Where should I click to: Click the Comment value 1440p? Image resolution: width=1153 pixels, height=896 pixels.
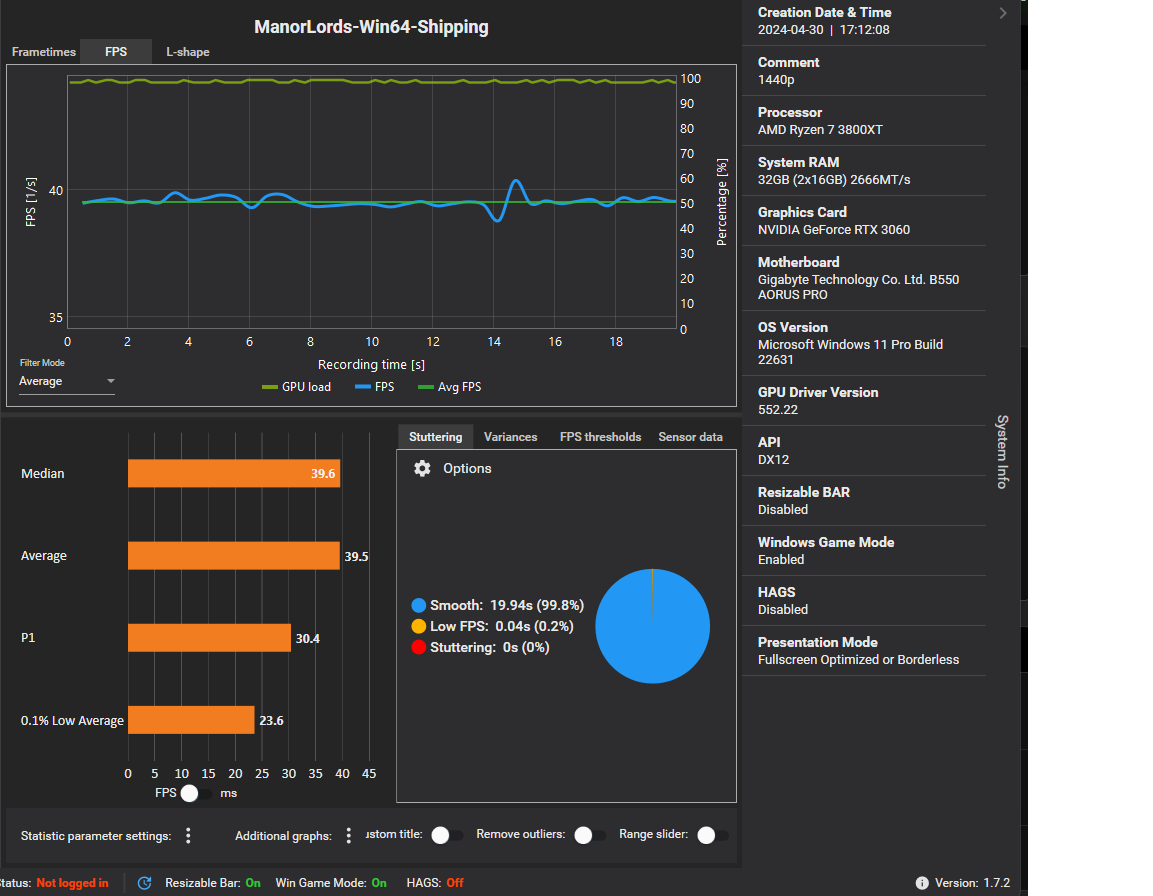click(776, 79)
